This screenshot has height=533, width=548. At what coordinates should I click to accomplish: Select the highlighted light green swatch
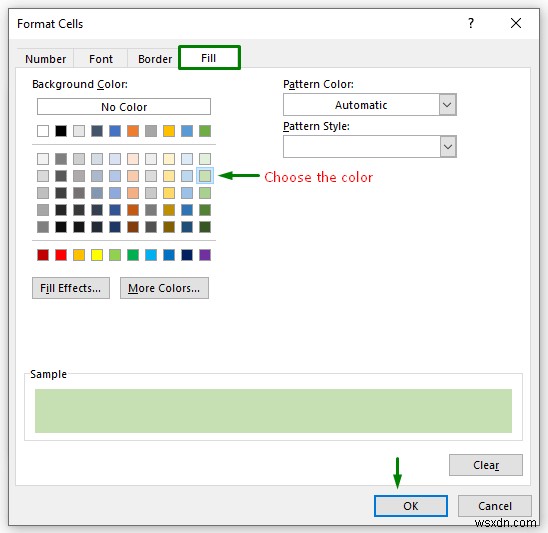click(x=205, y=176)
